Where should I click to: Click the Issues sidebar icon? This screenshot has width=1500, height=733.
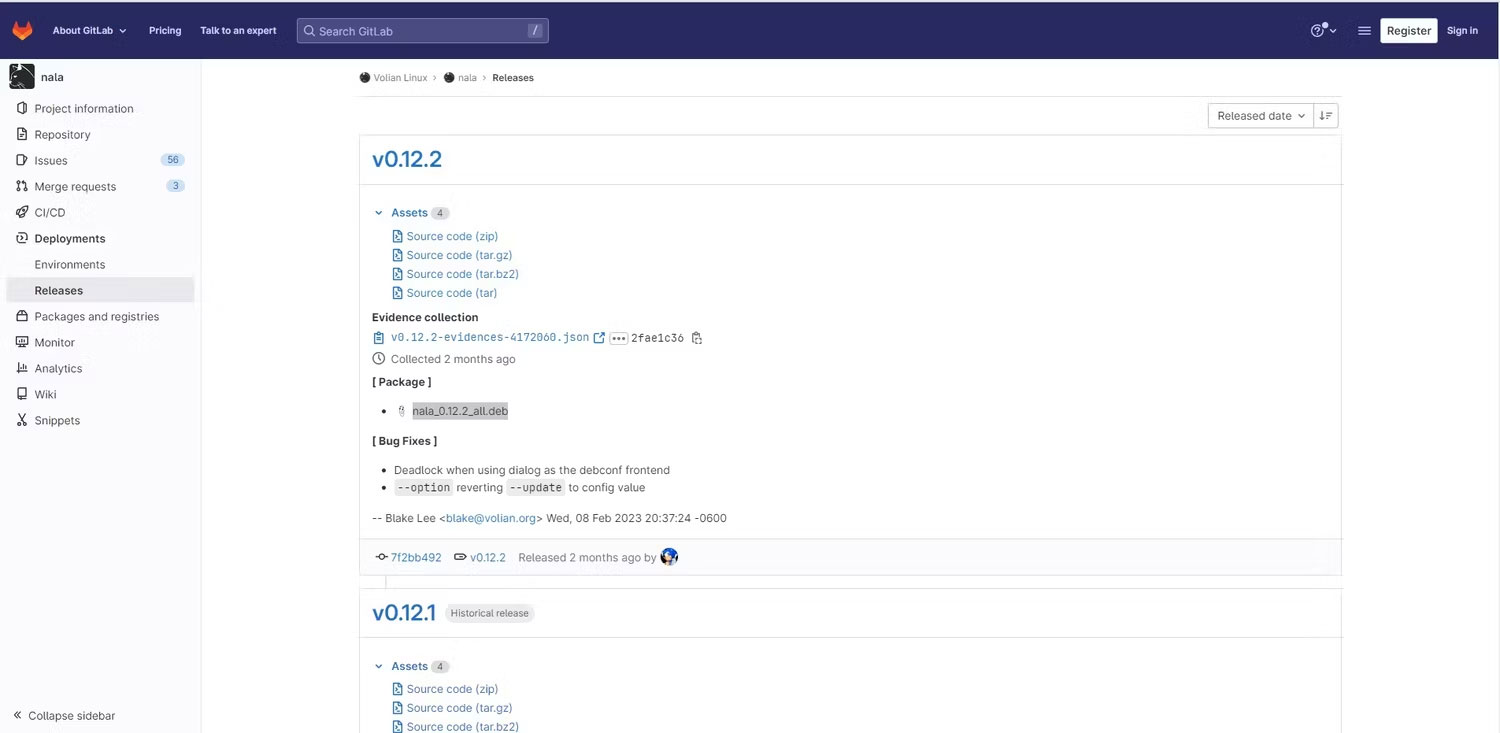pos(22,160)
